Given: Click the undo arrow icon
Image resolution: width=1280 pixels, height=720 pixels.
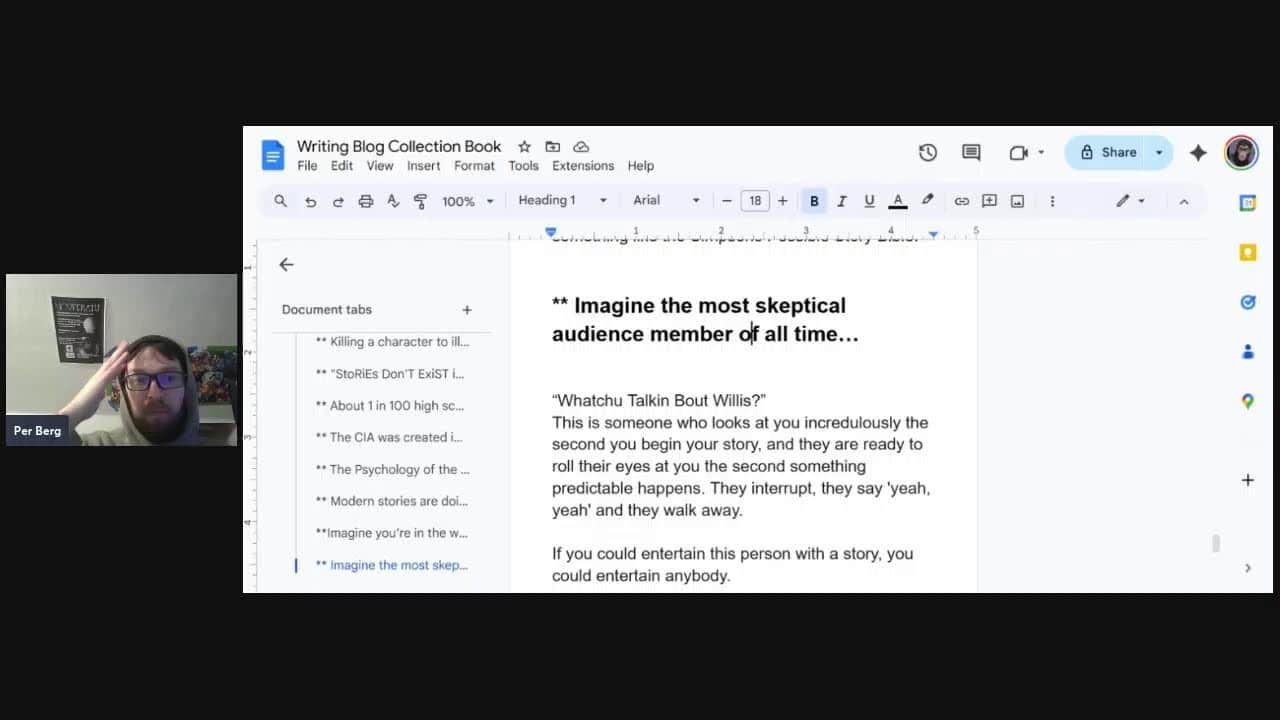Looking at the screenshot, I should [310, 201].
